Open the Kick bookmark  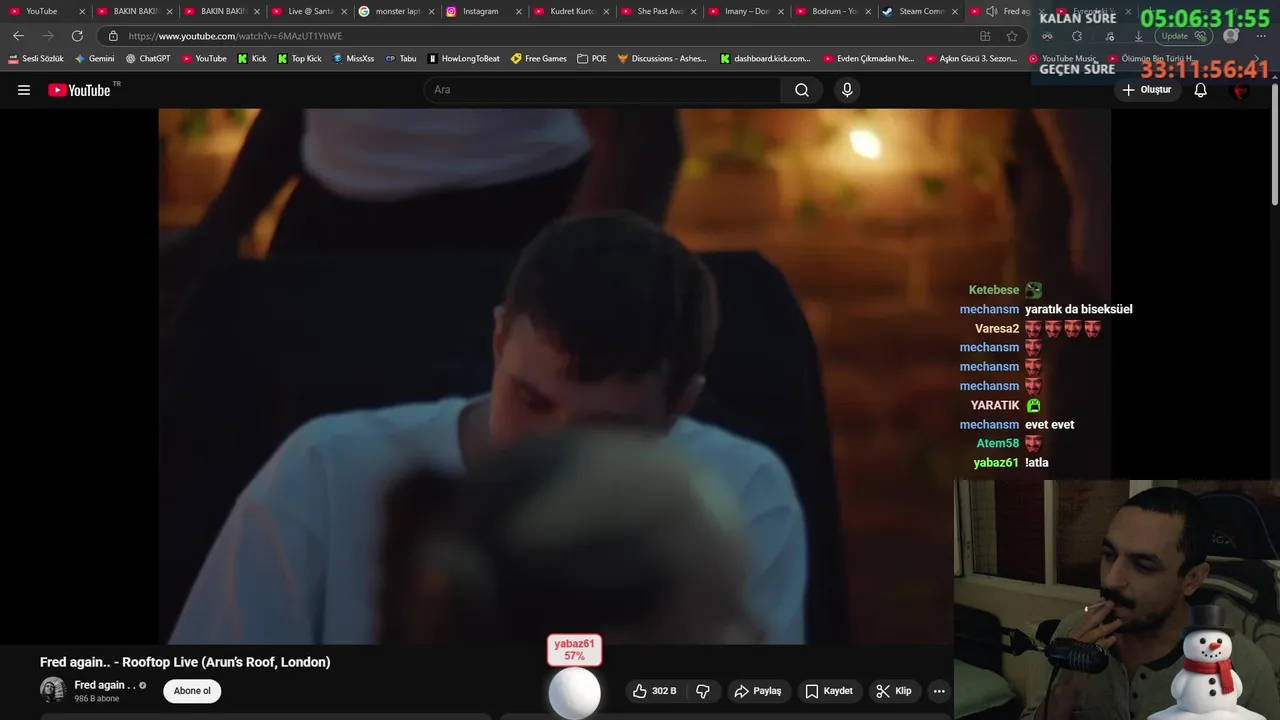[251, 59]
